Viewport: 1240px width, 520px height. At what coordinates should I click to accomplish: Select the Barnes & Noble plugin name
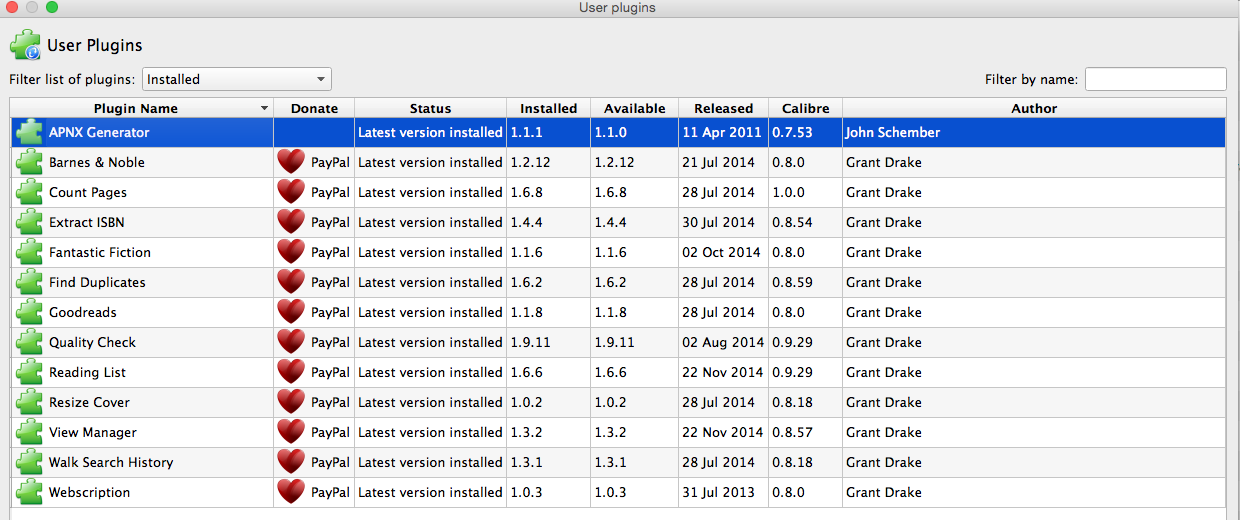click(97, 162)
